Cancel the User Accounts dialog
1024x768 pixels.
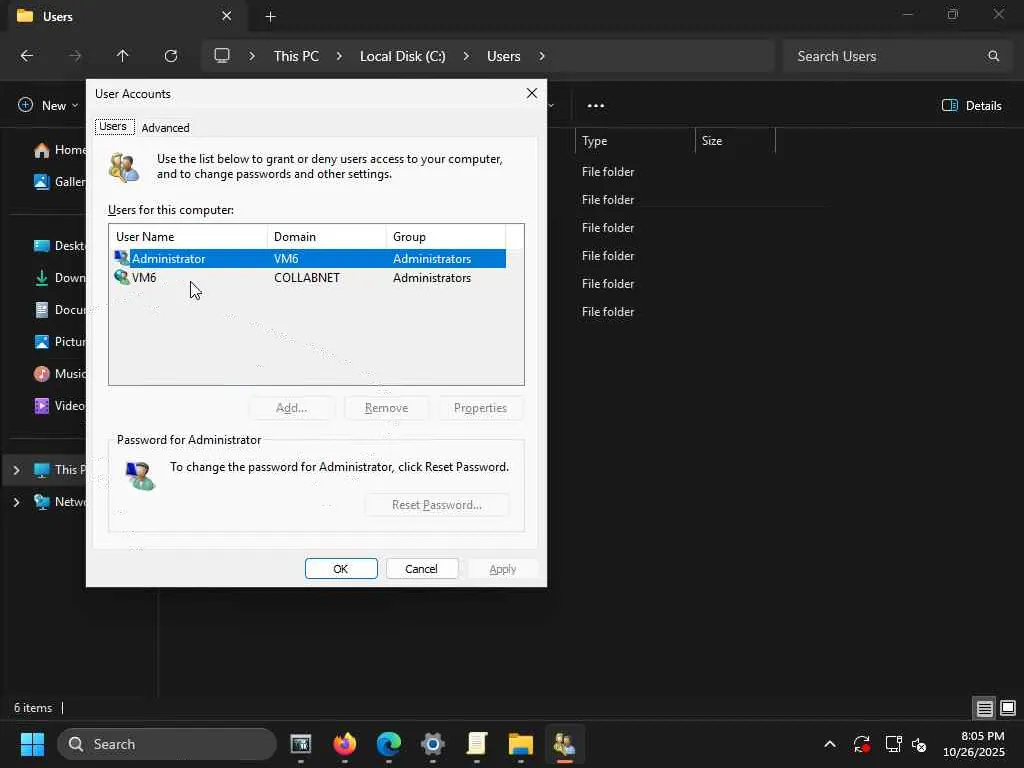[x=421, y=569]
